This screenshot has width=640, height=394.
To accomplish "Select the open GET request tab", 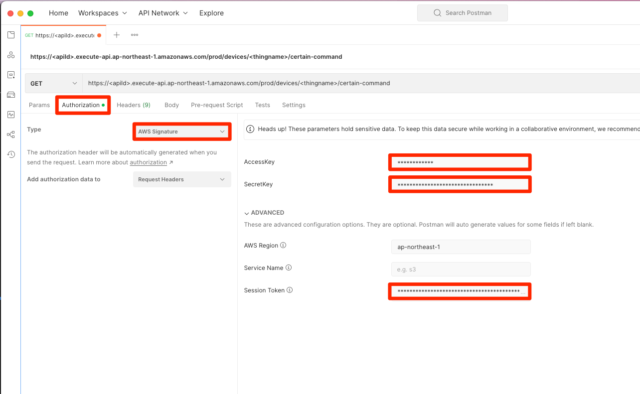I will click(x=63, y=35).
